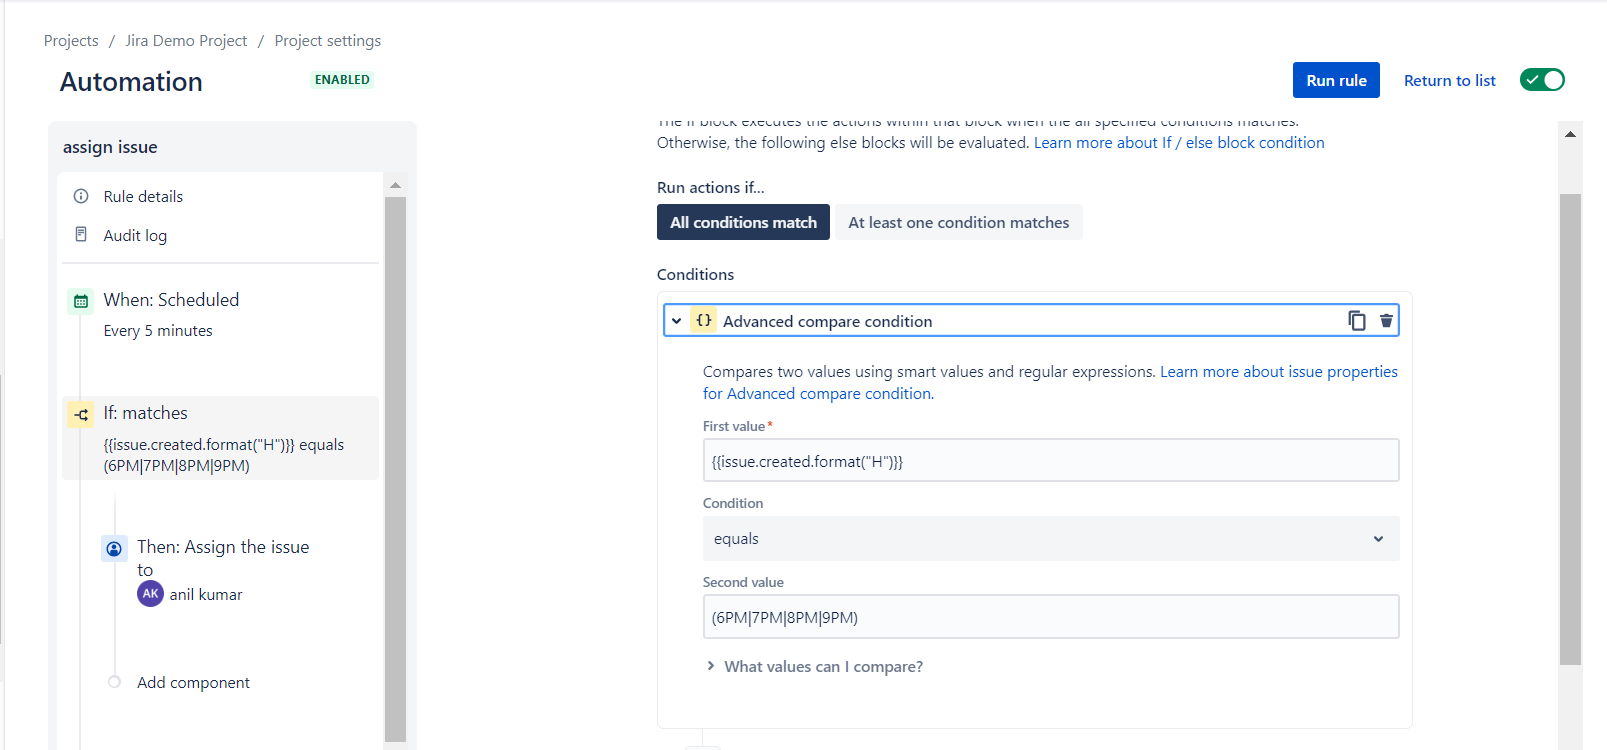Select the If matches branch icon

pos(81,414)
